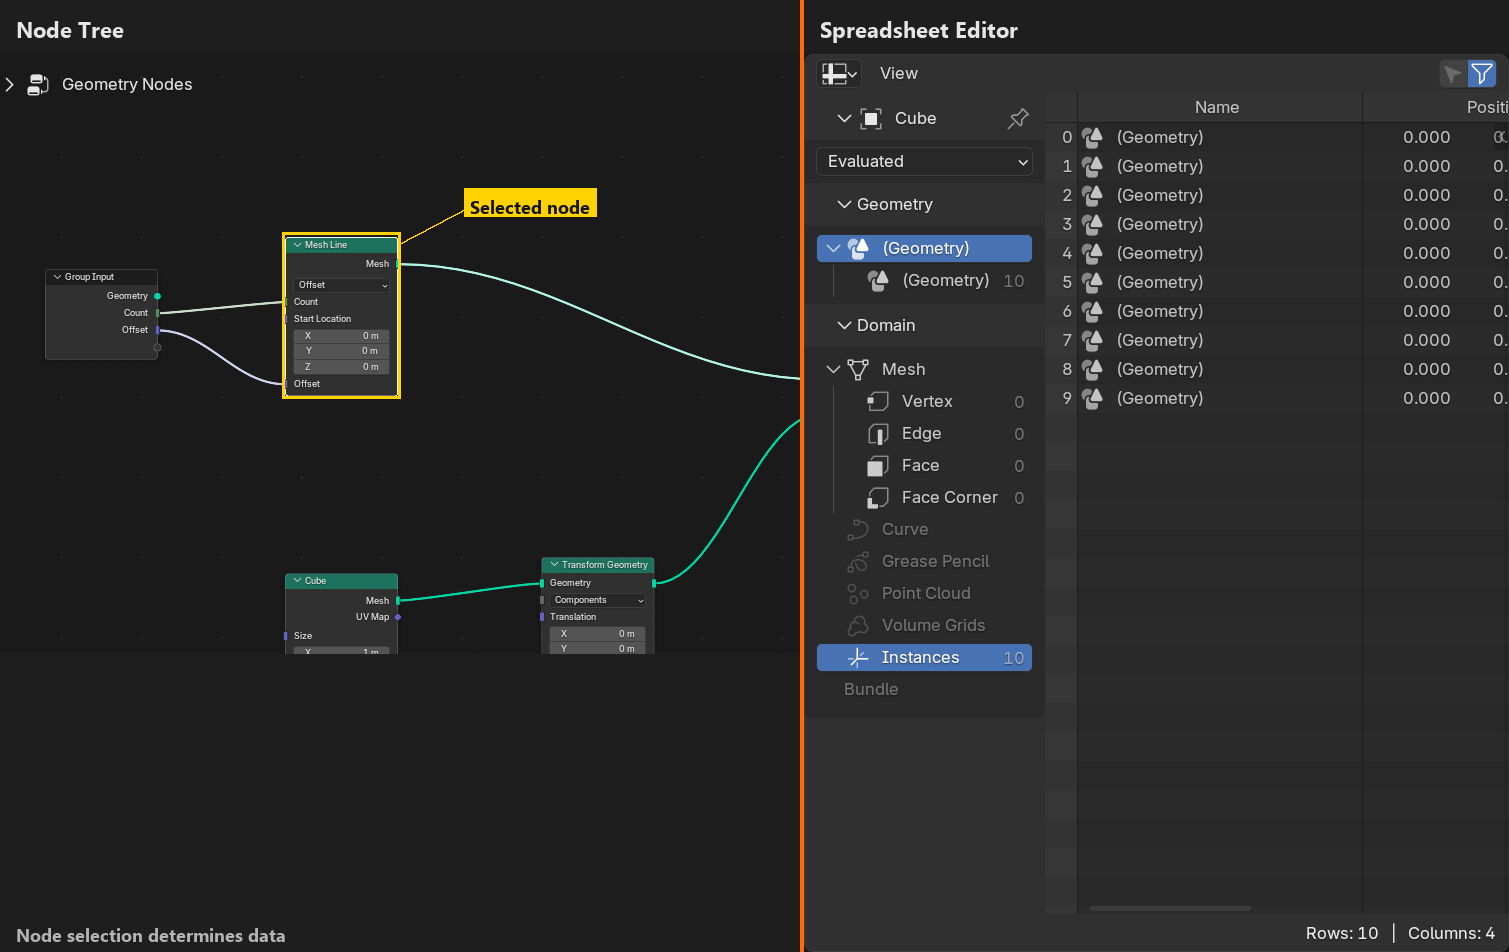Image resolution: width=1509 pixels, height=952 pixels.
Task: Collapse the Group Input node
Action: 57,277
